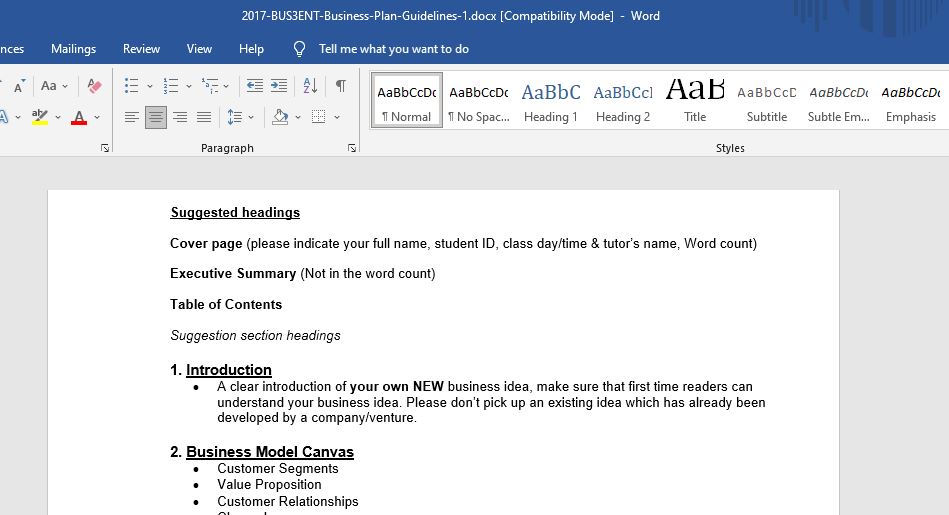Open borders dropdown arrow
949x515 pixels.
(x=337, y=117)
